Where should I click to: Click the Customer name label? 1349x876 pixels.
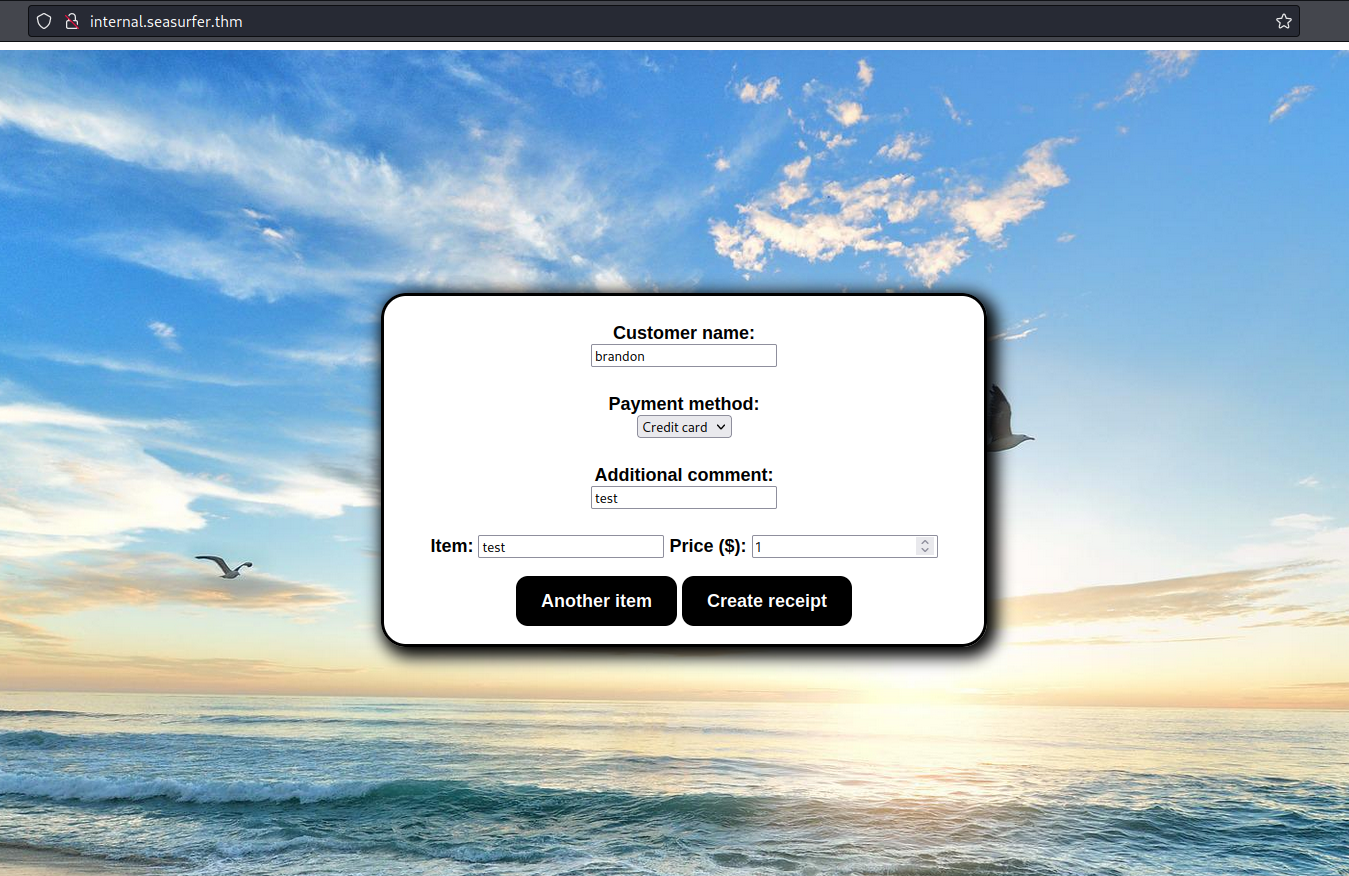[x=683, y=333]
